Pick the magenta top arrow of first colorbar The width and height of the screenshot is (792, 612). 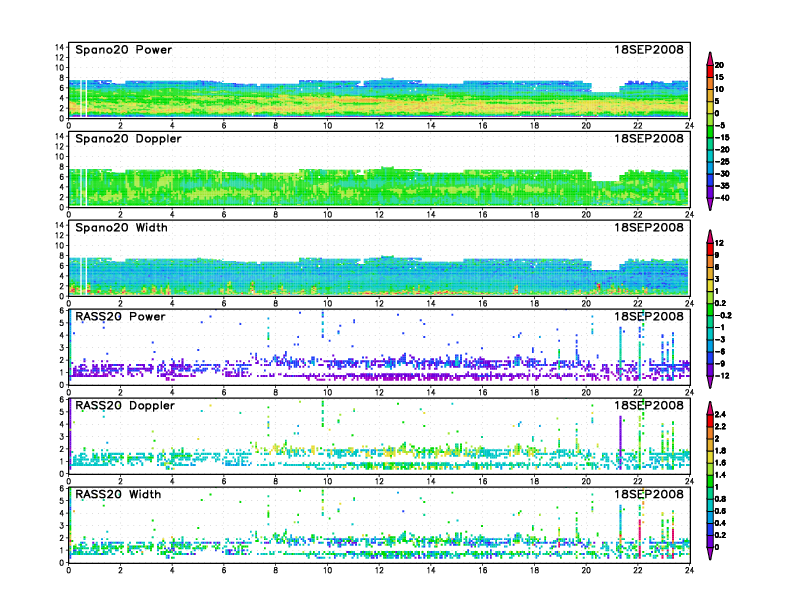(x=710, y=58)
